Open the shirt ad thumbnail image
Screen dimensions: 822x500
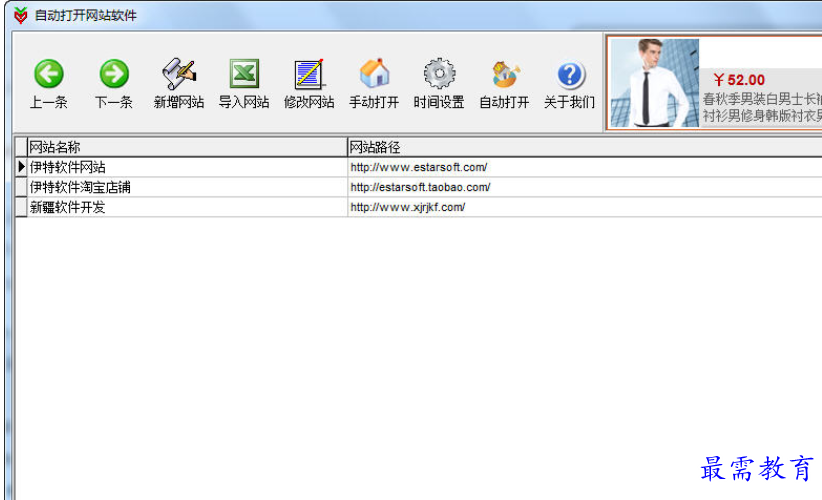(654, 83)
